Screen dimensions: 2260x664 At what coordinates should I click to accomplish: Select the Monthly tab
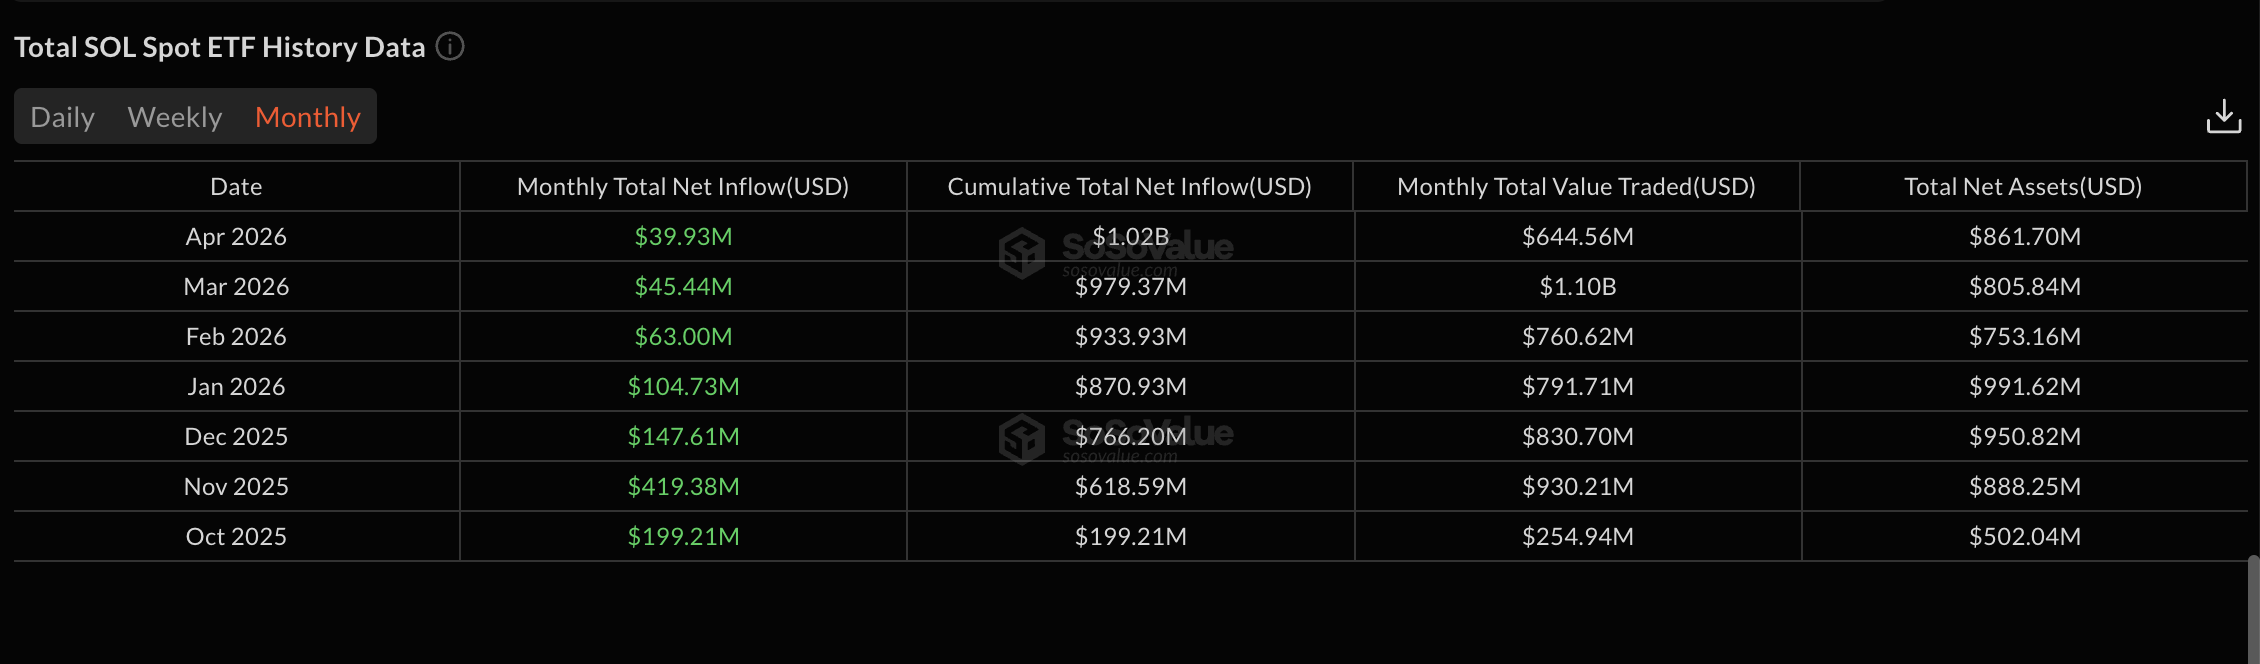coord(308,117)
